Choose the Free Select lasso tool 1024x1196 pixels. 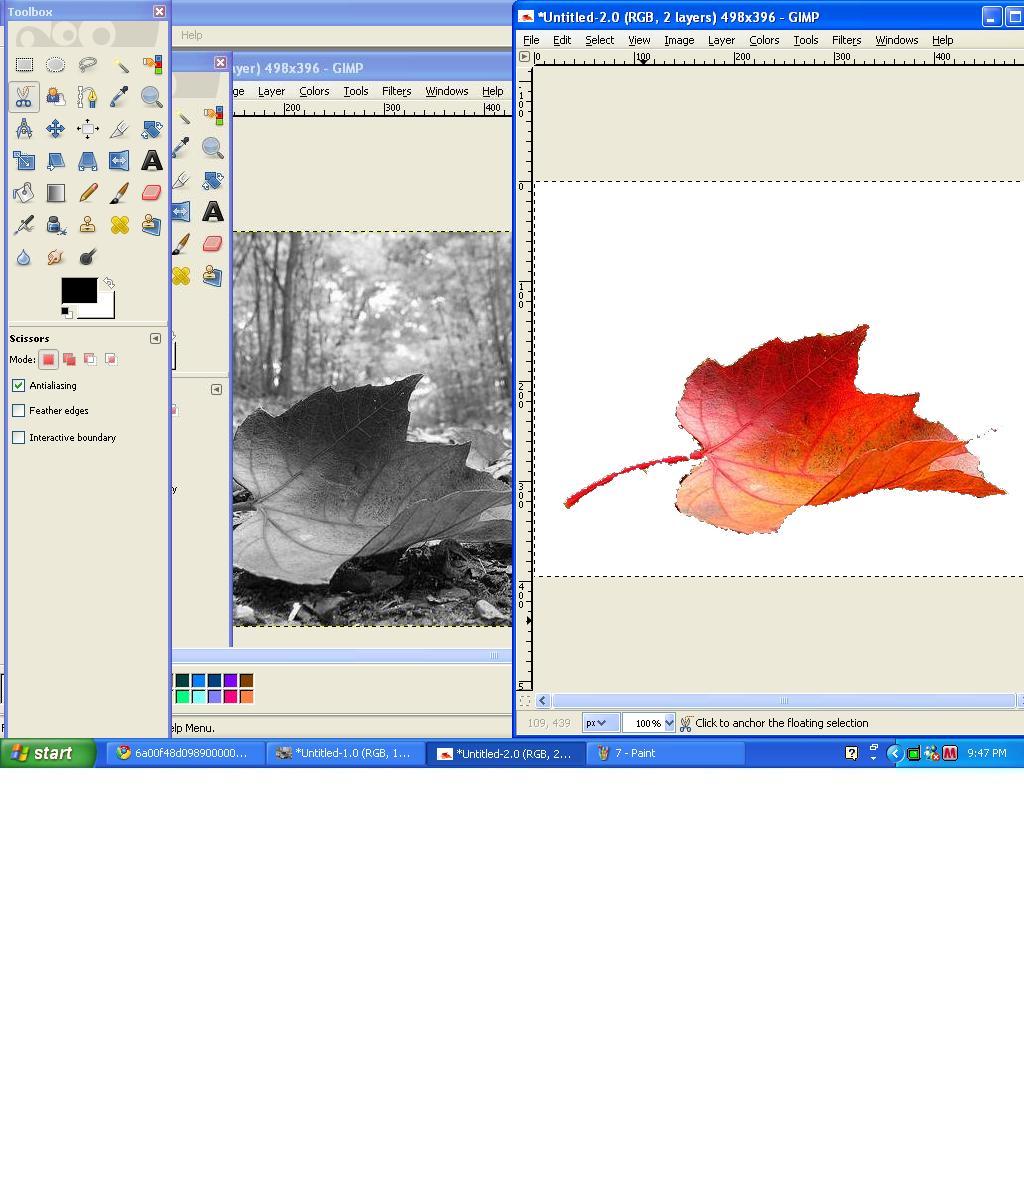(88, 65)
